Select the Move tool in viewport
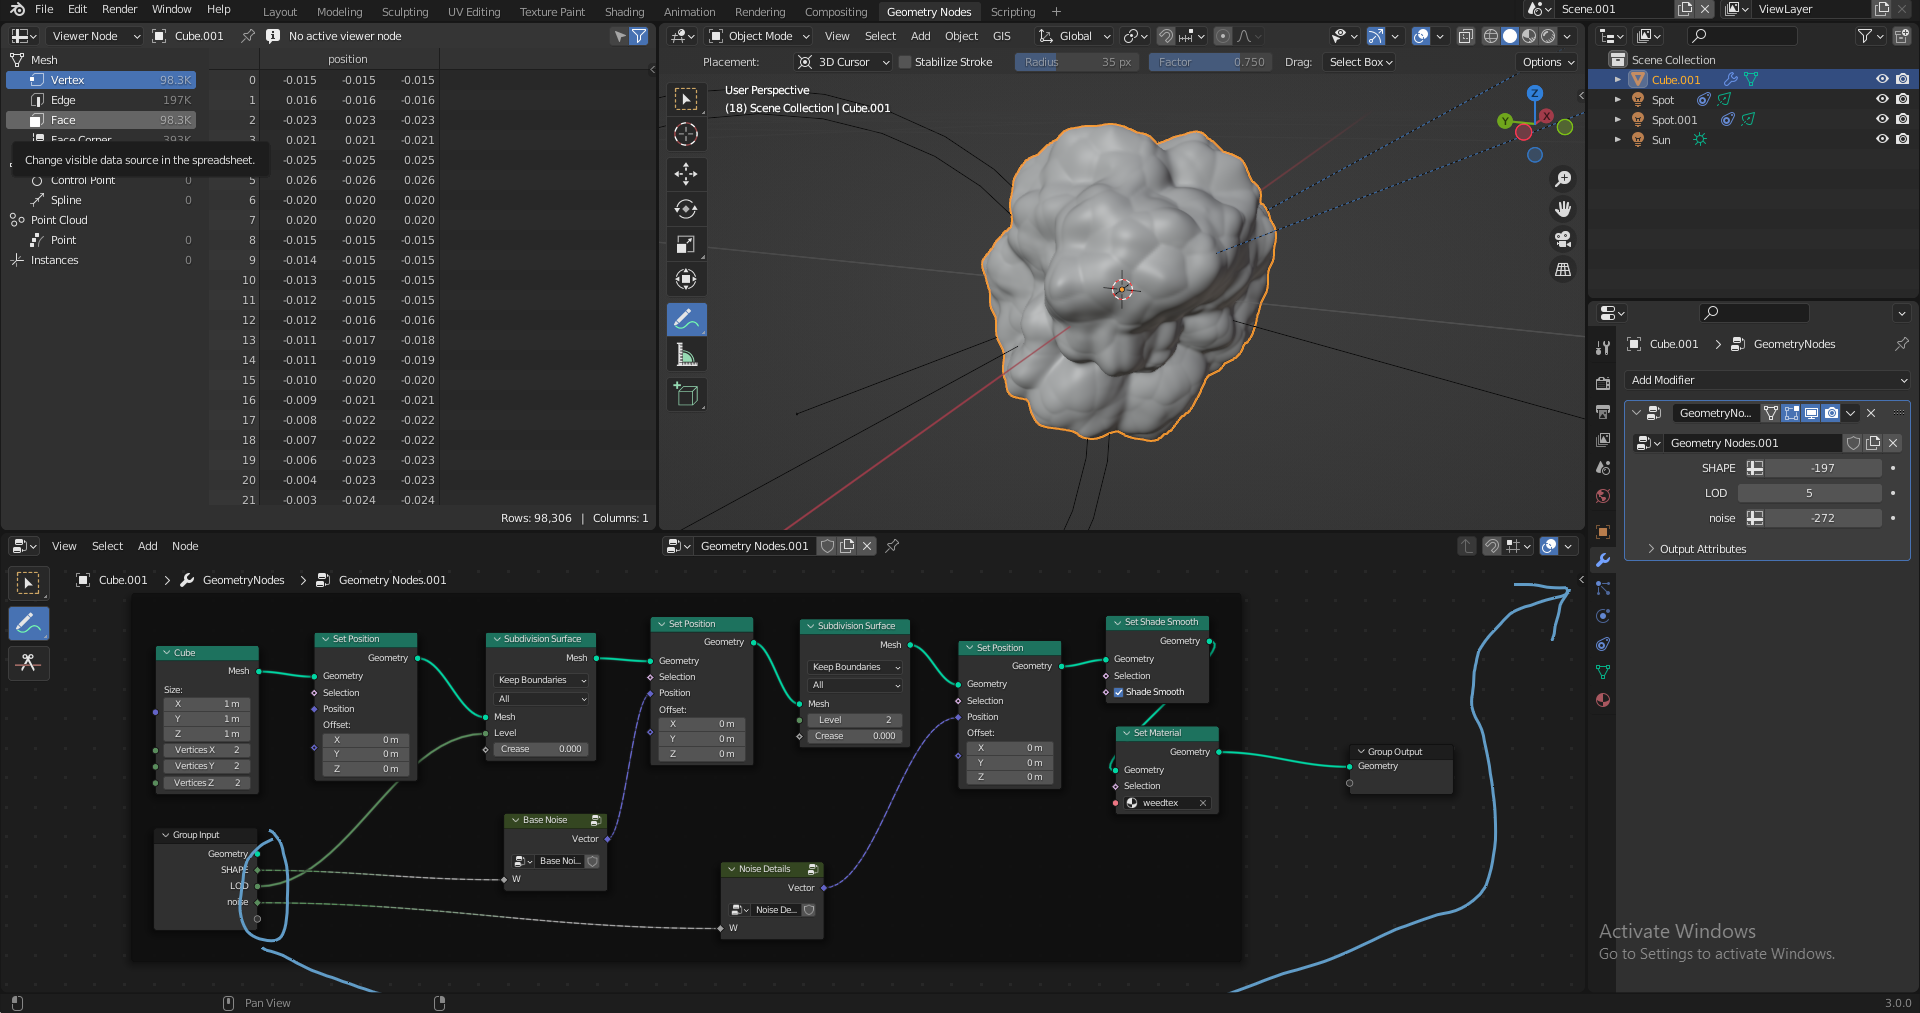 pyautogui.click(x=686, y=174)
